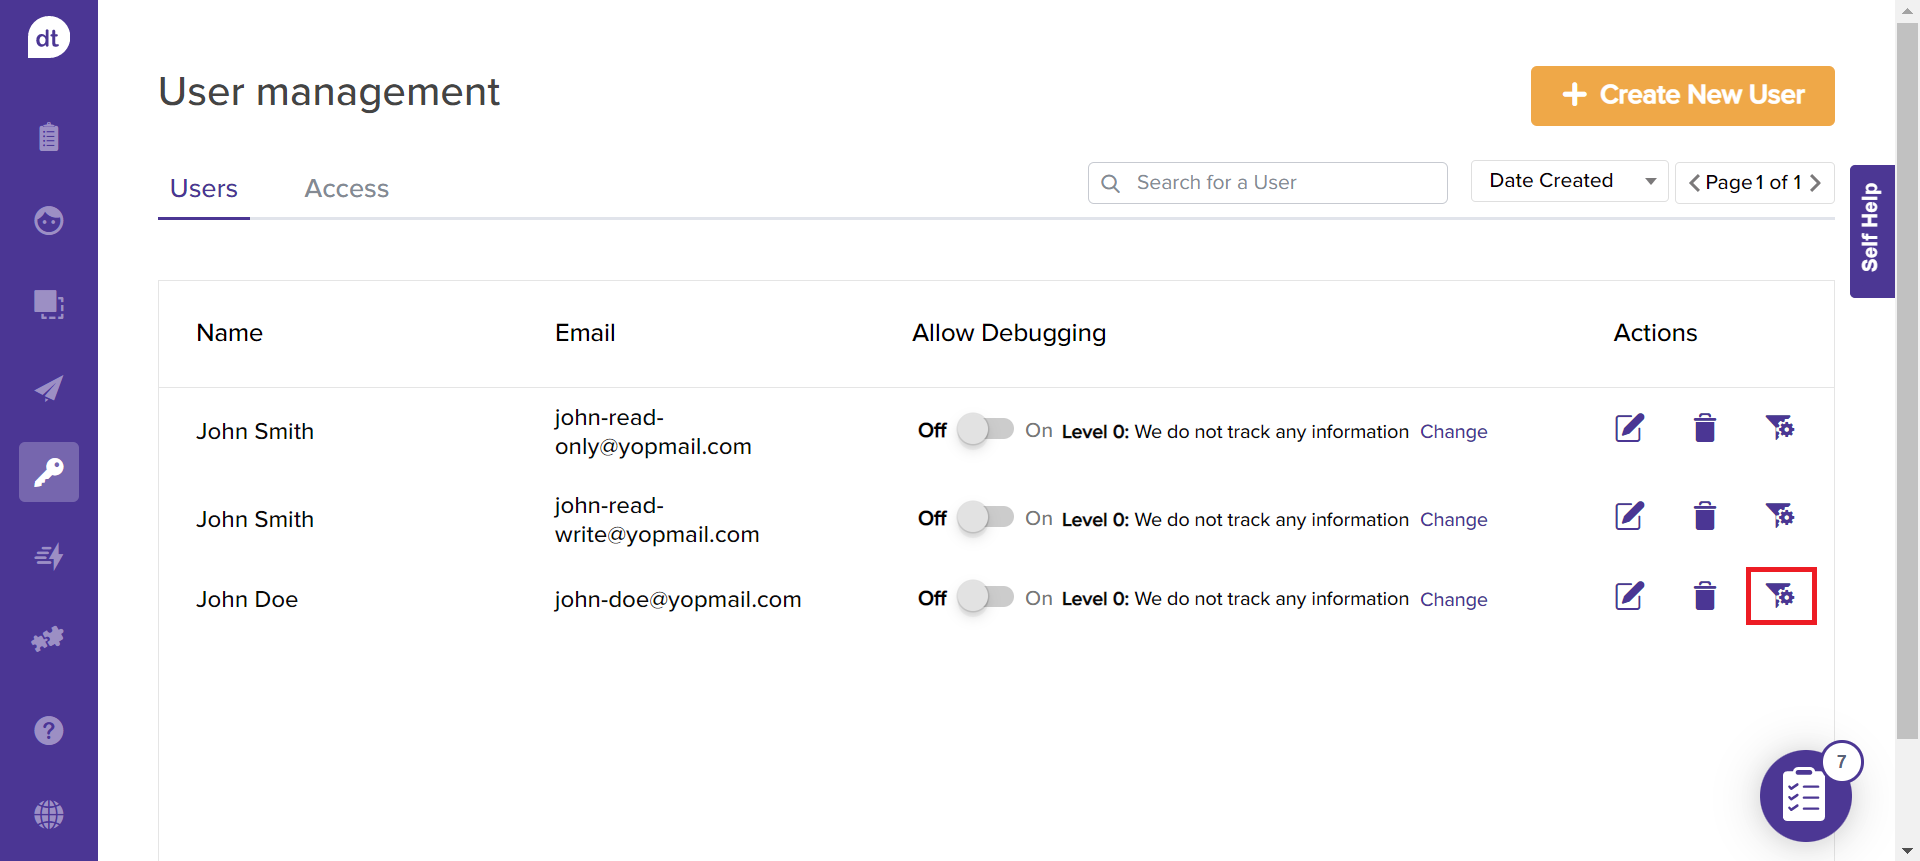Open the checklist widget with badge 7
1920x861 pixels.
click(1804, 797)
